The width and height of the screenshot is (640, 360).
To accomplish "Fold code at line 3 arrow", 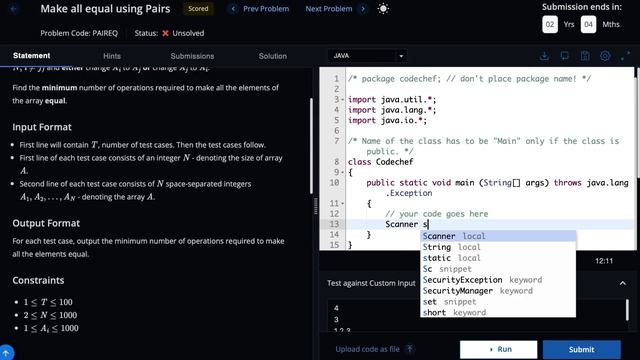I will [342, 100].
